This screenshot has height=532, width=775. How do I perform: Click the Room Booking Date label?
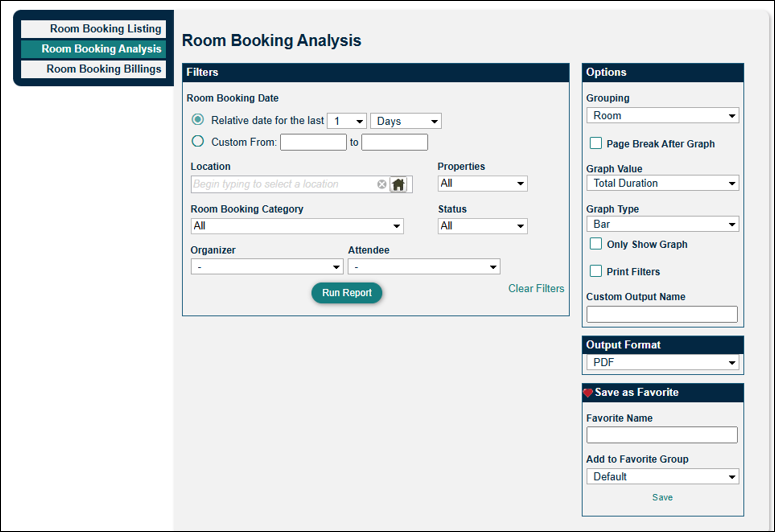(x=232, y=98)
